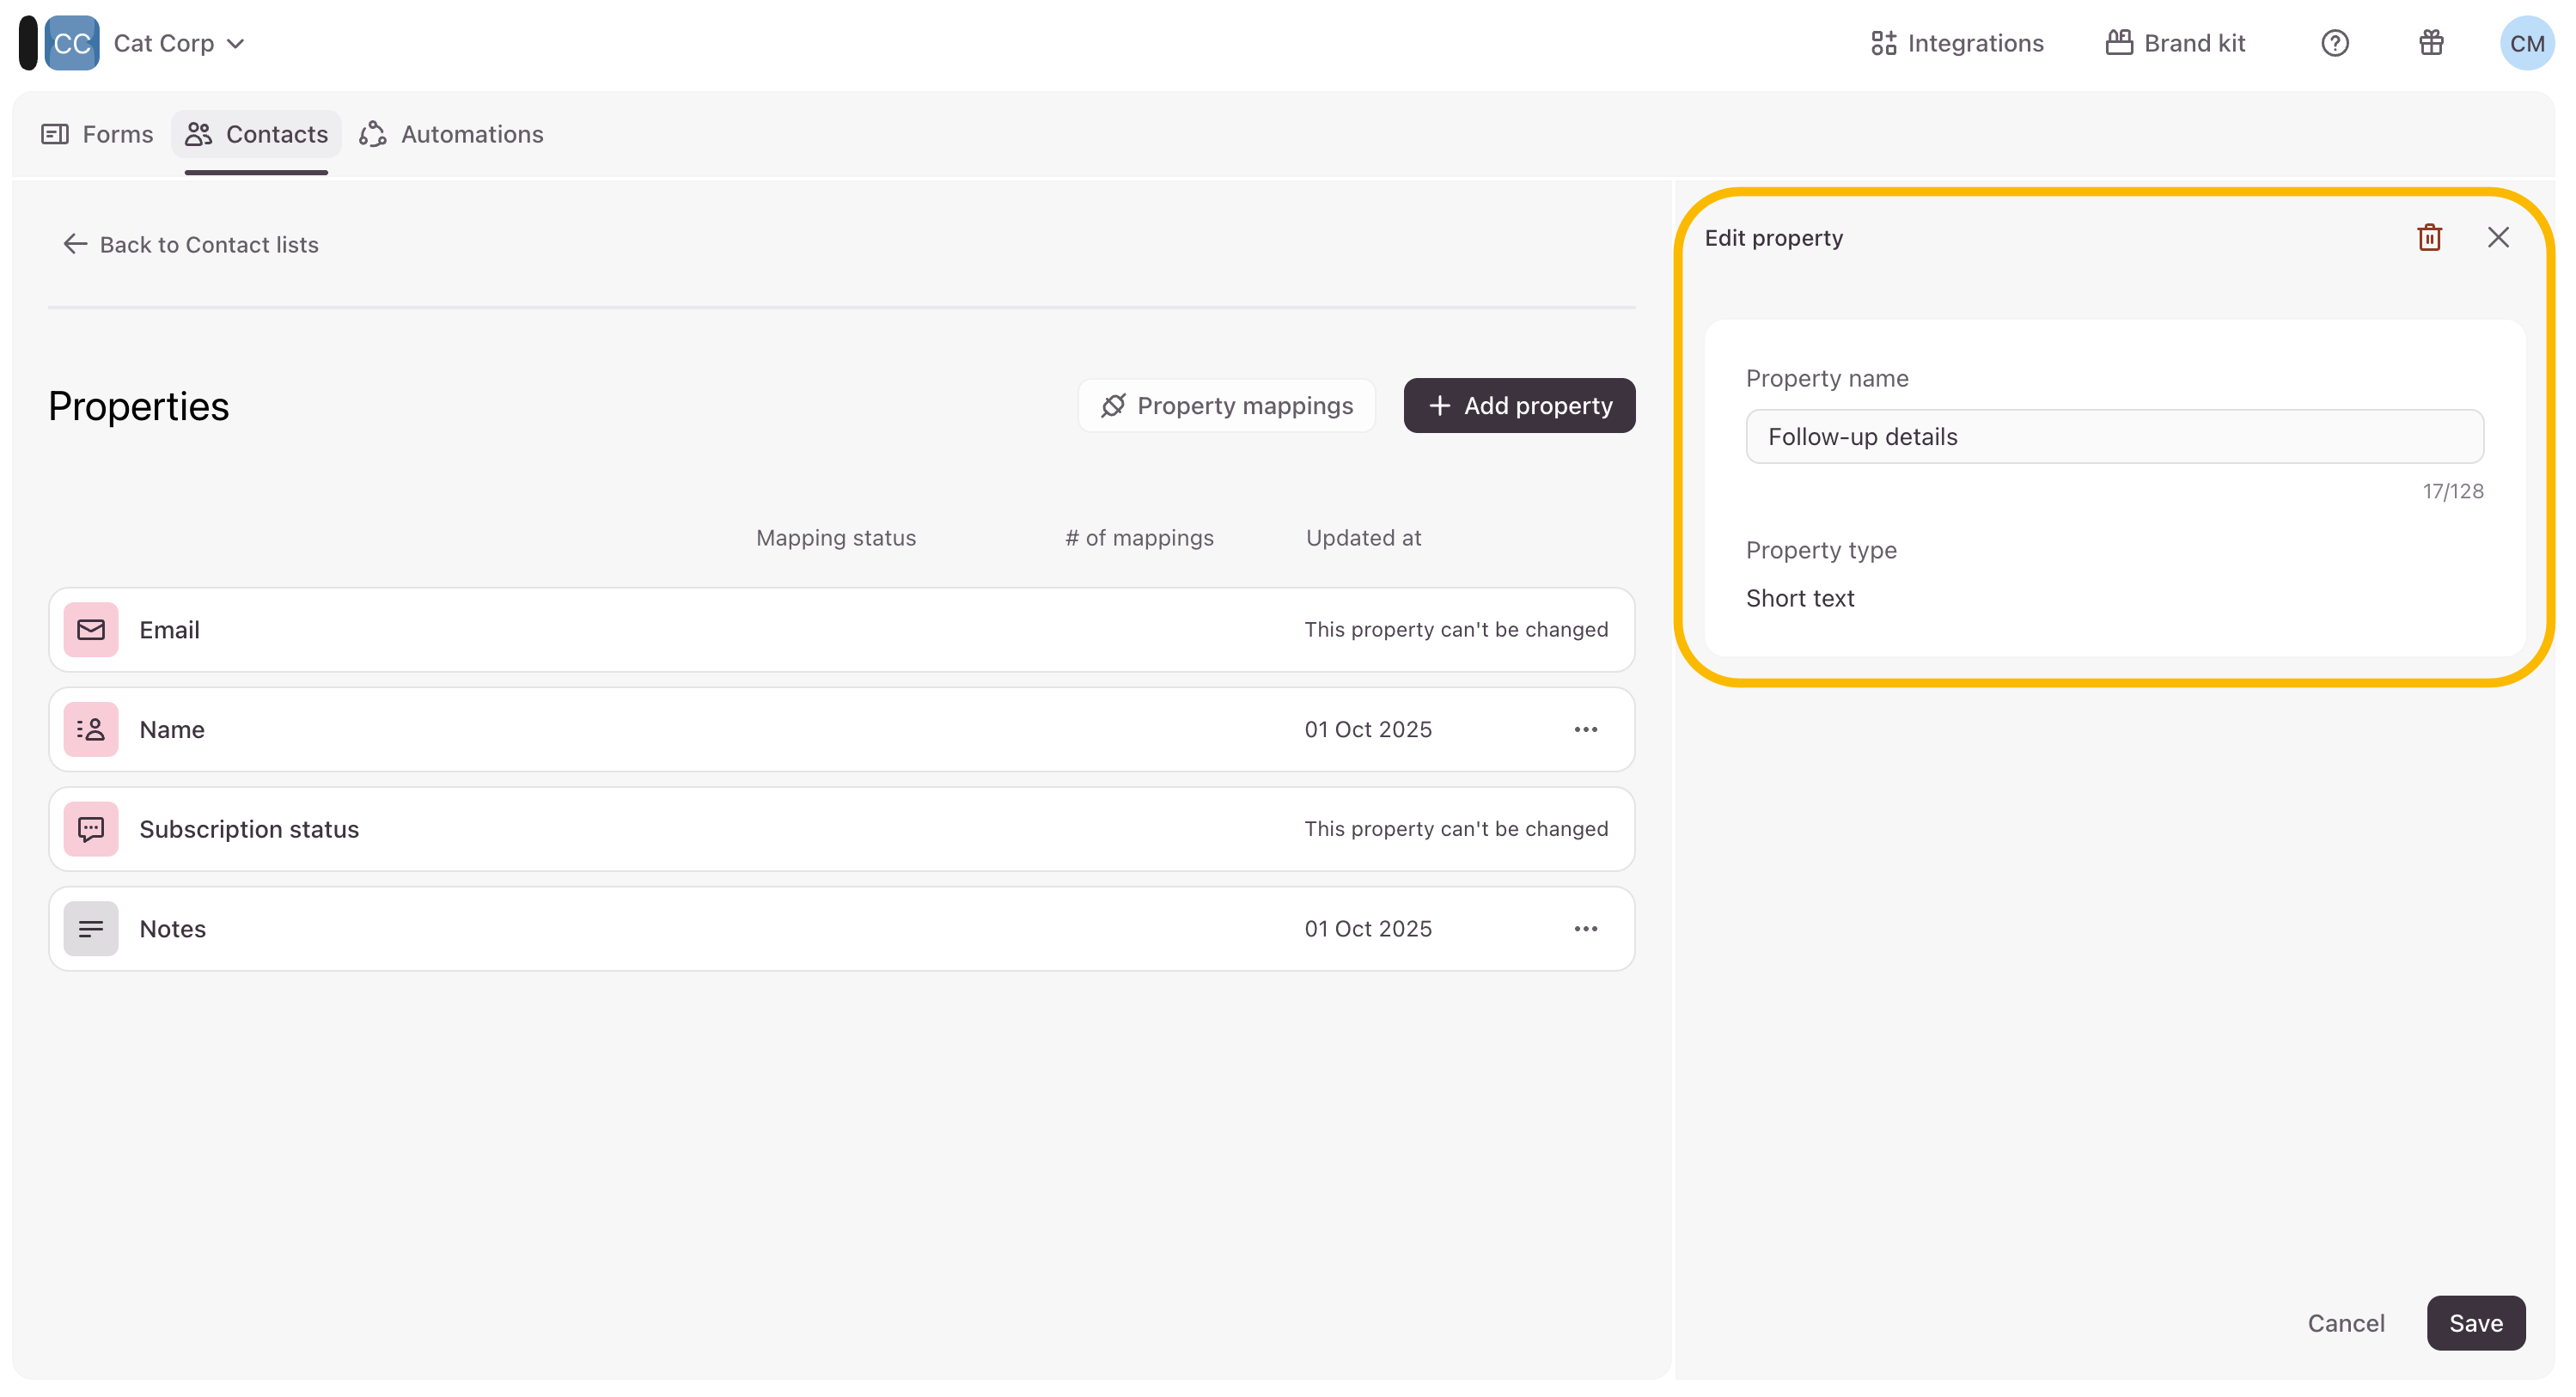The height and width of the screenshot is (1397, 2576).
Task: Click the Property name input field
Action: [x=2114, y=436]
